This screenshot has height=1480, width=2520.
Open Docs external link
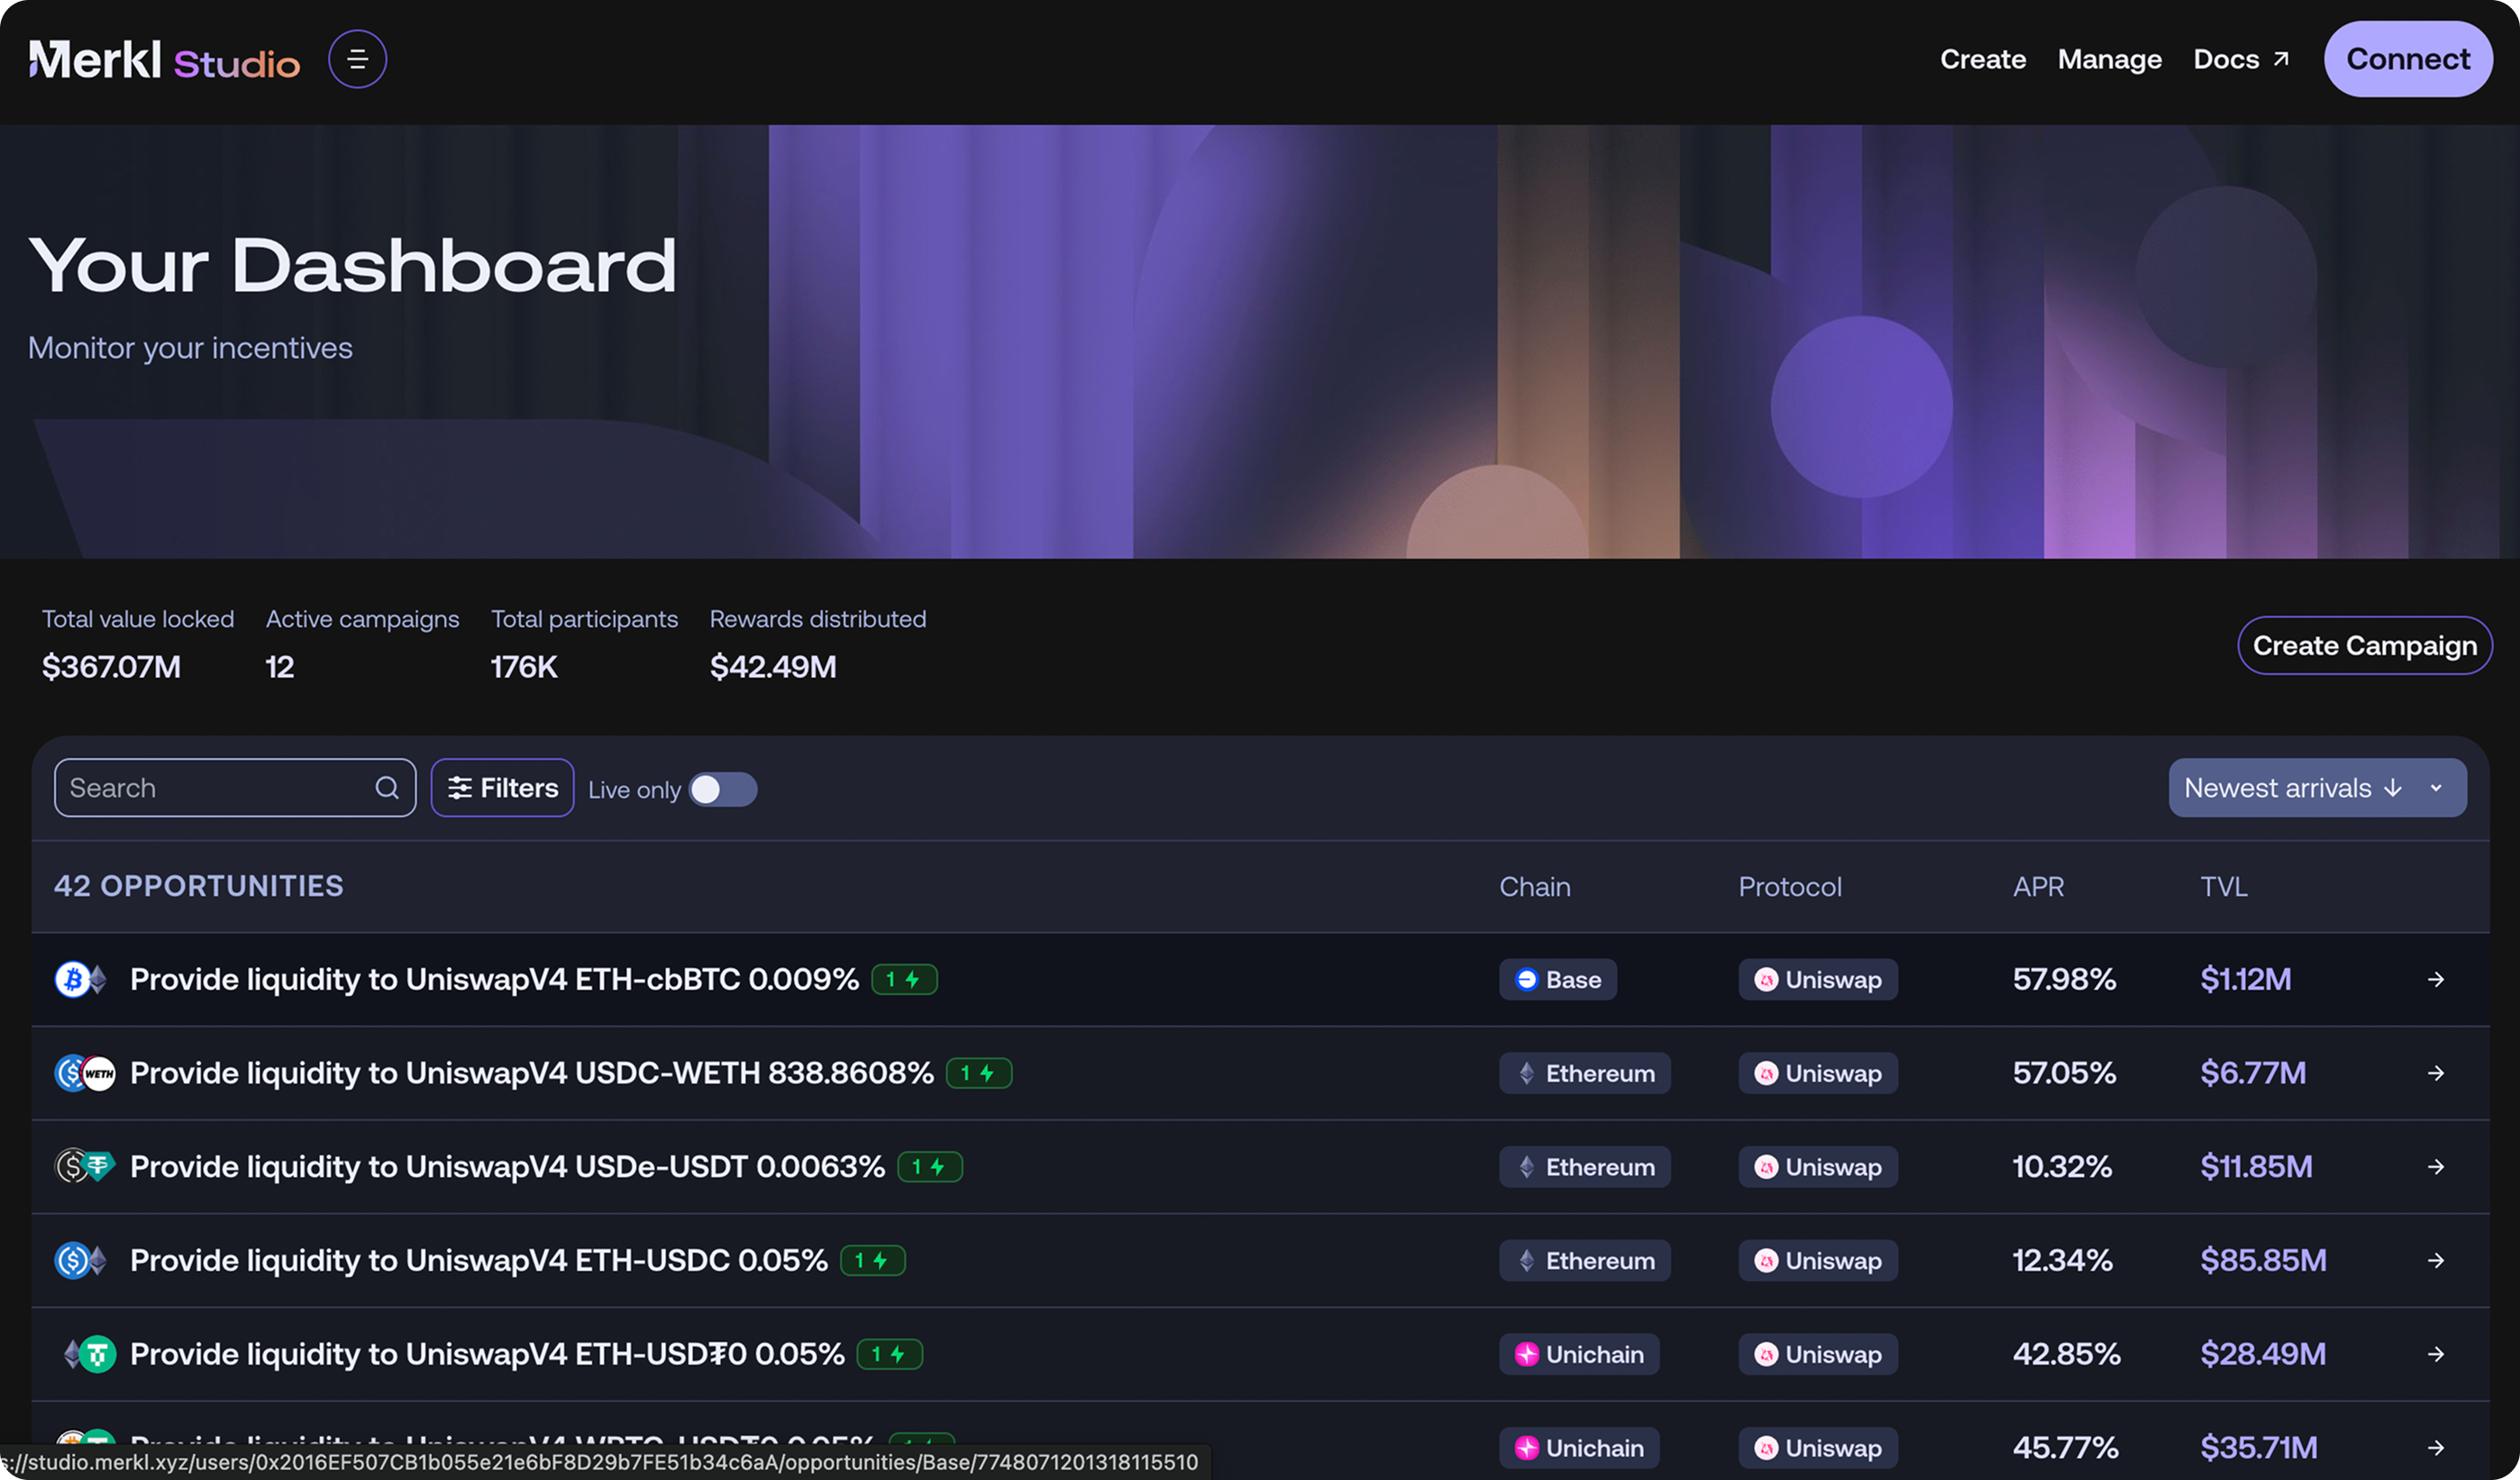pyautogui.click(x=2240, y=59)
